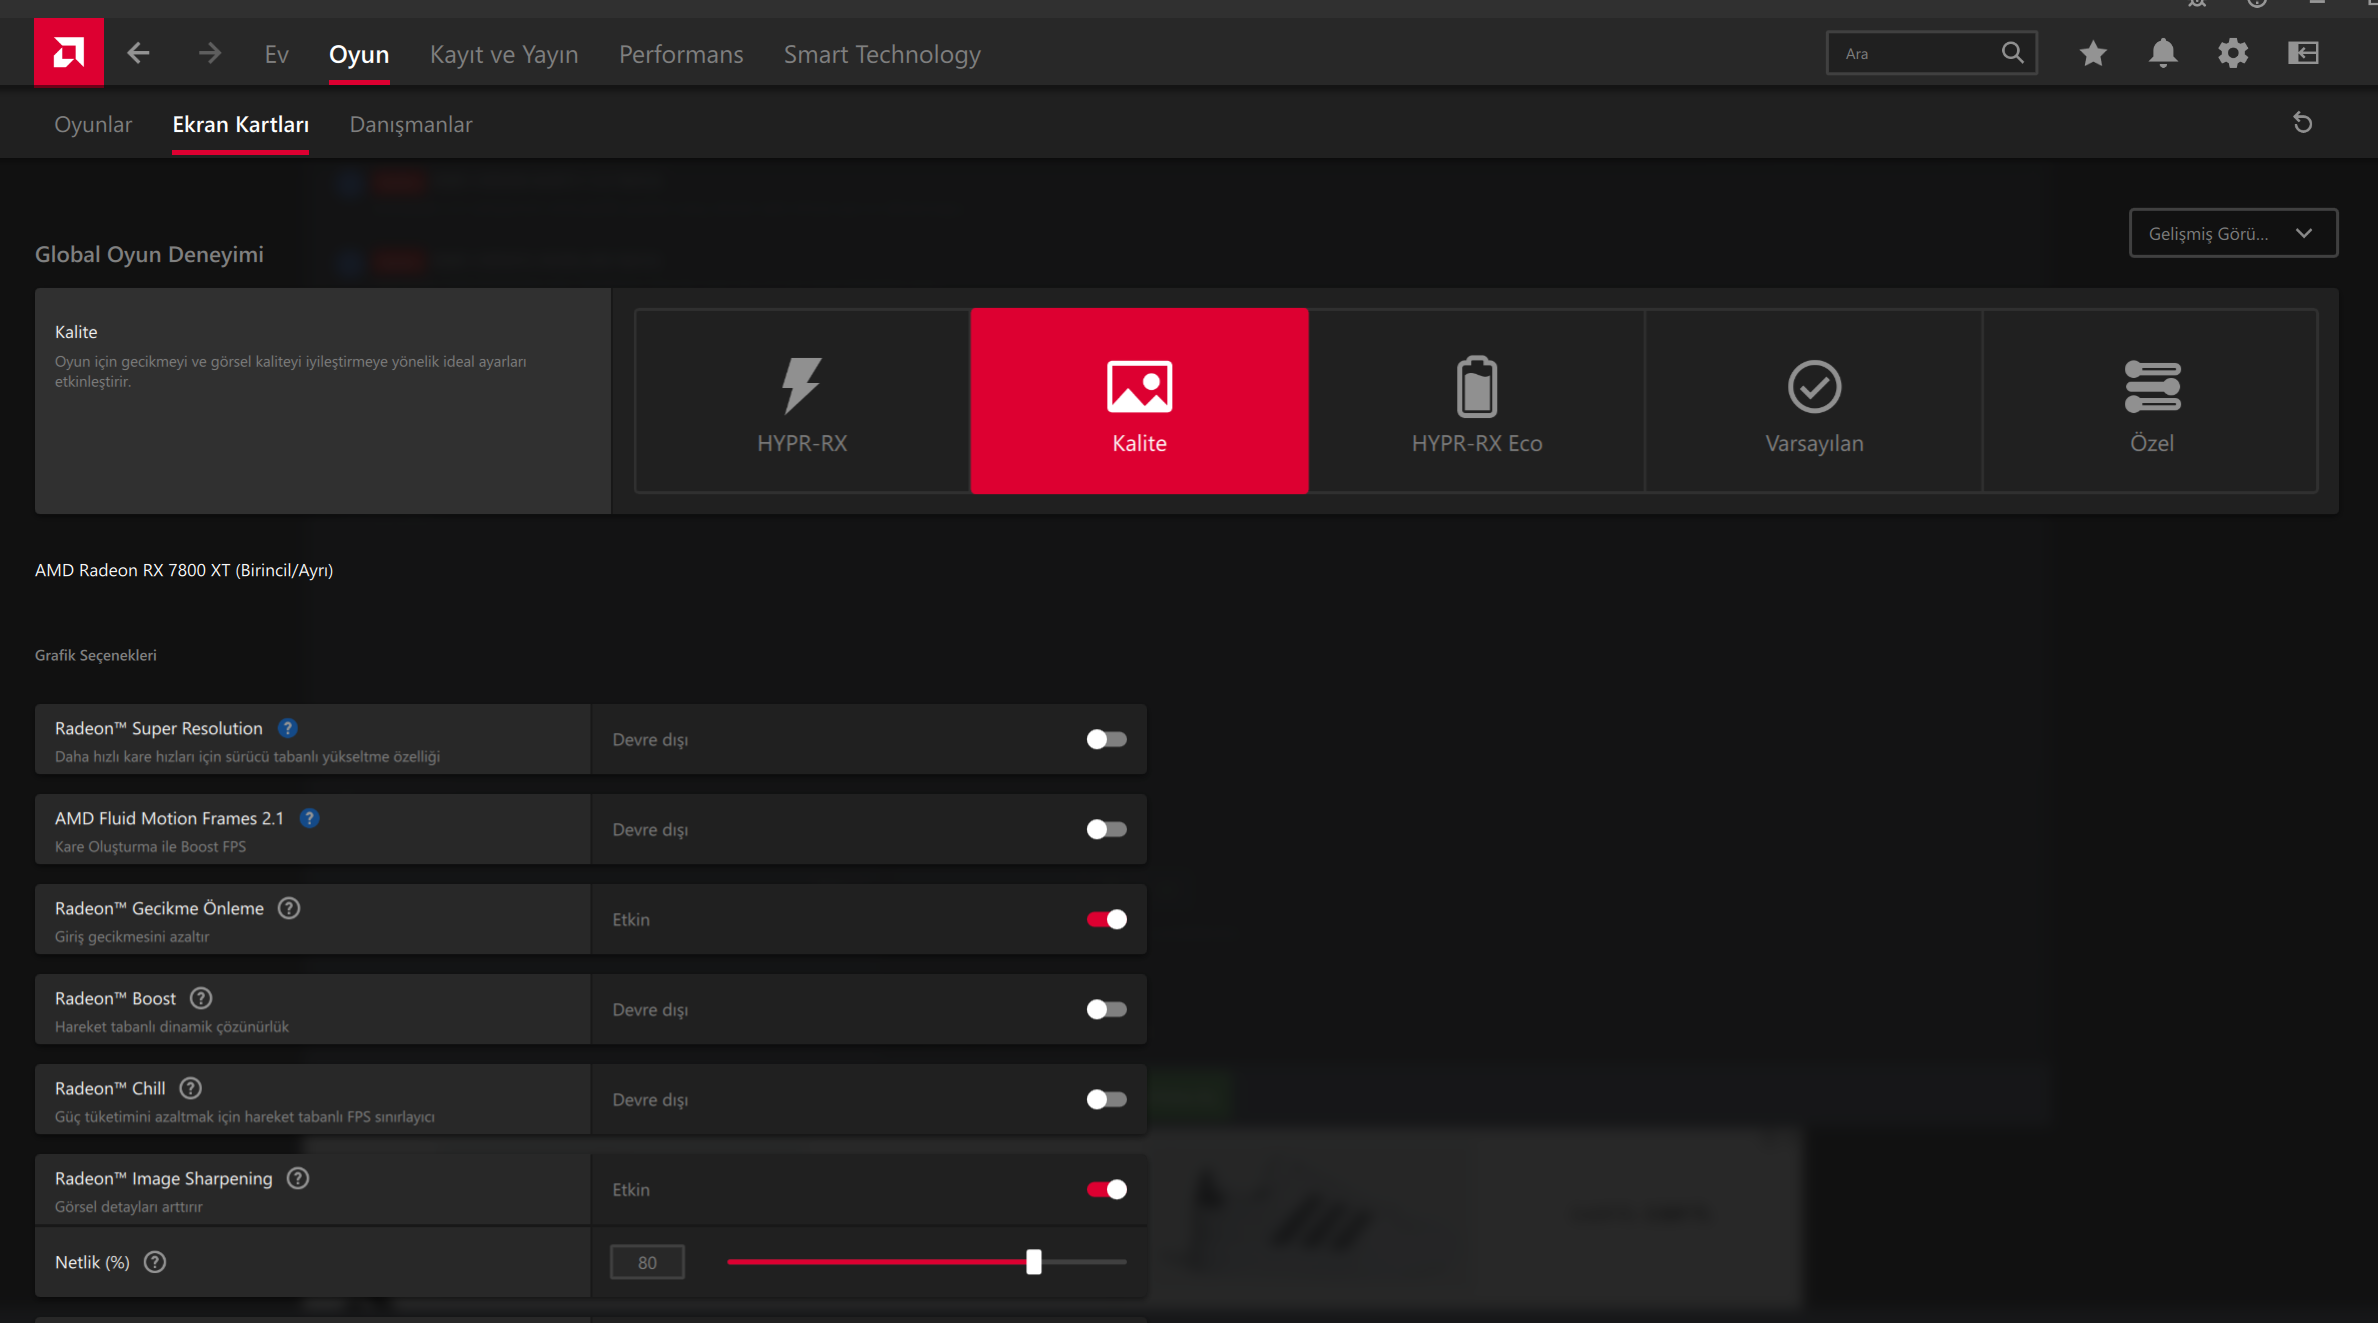Enable AMD Fluid Motion Frames toggle
The width and height of the screenshot is (2378, 1323).
coord(1106,830)
